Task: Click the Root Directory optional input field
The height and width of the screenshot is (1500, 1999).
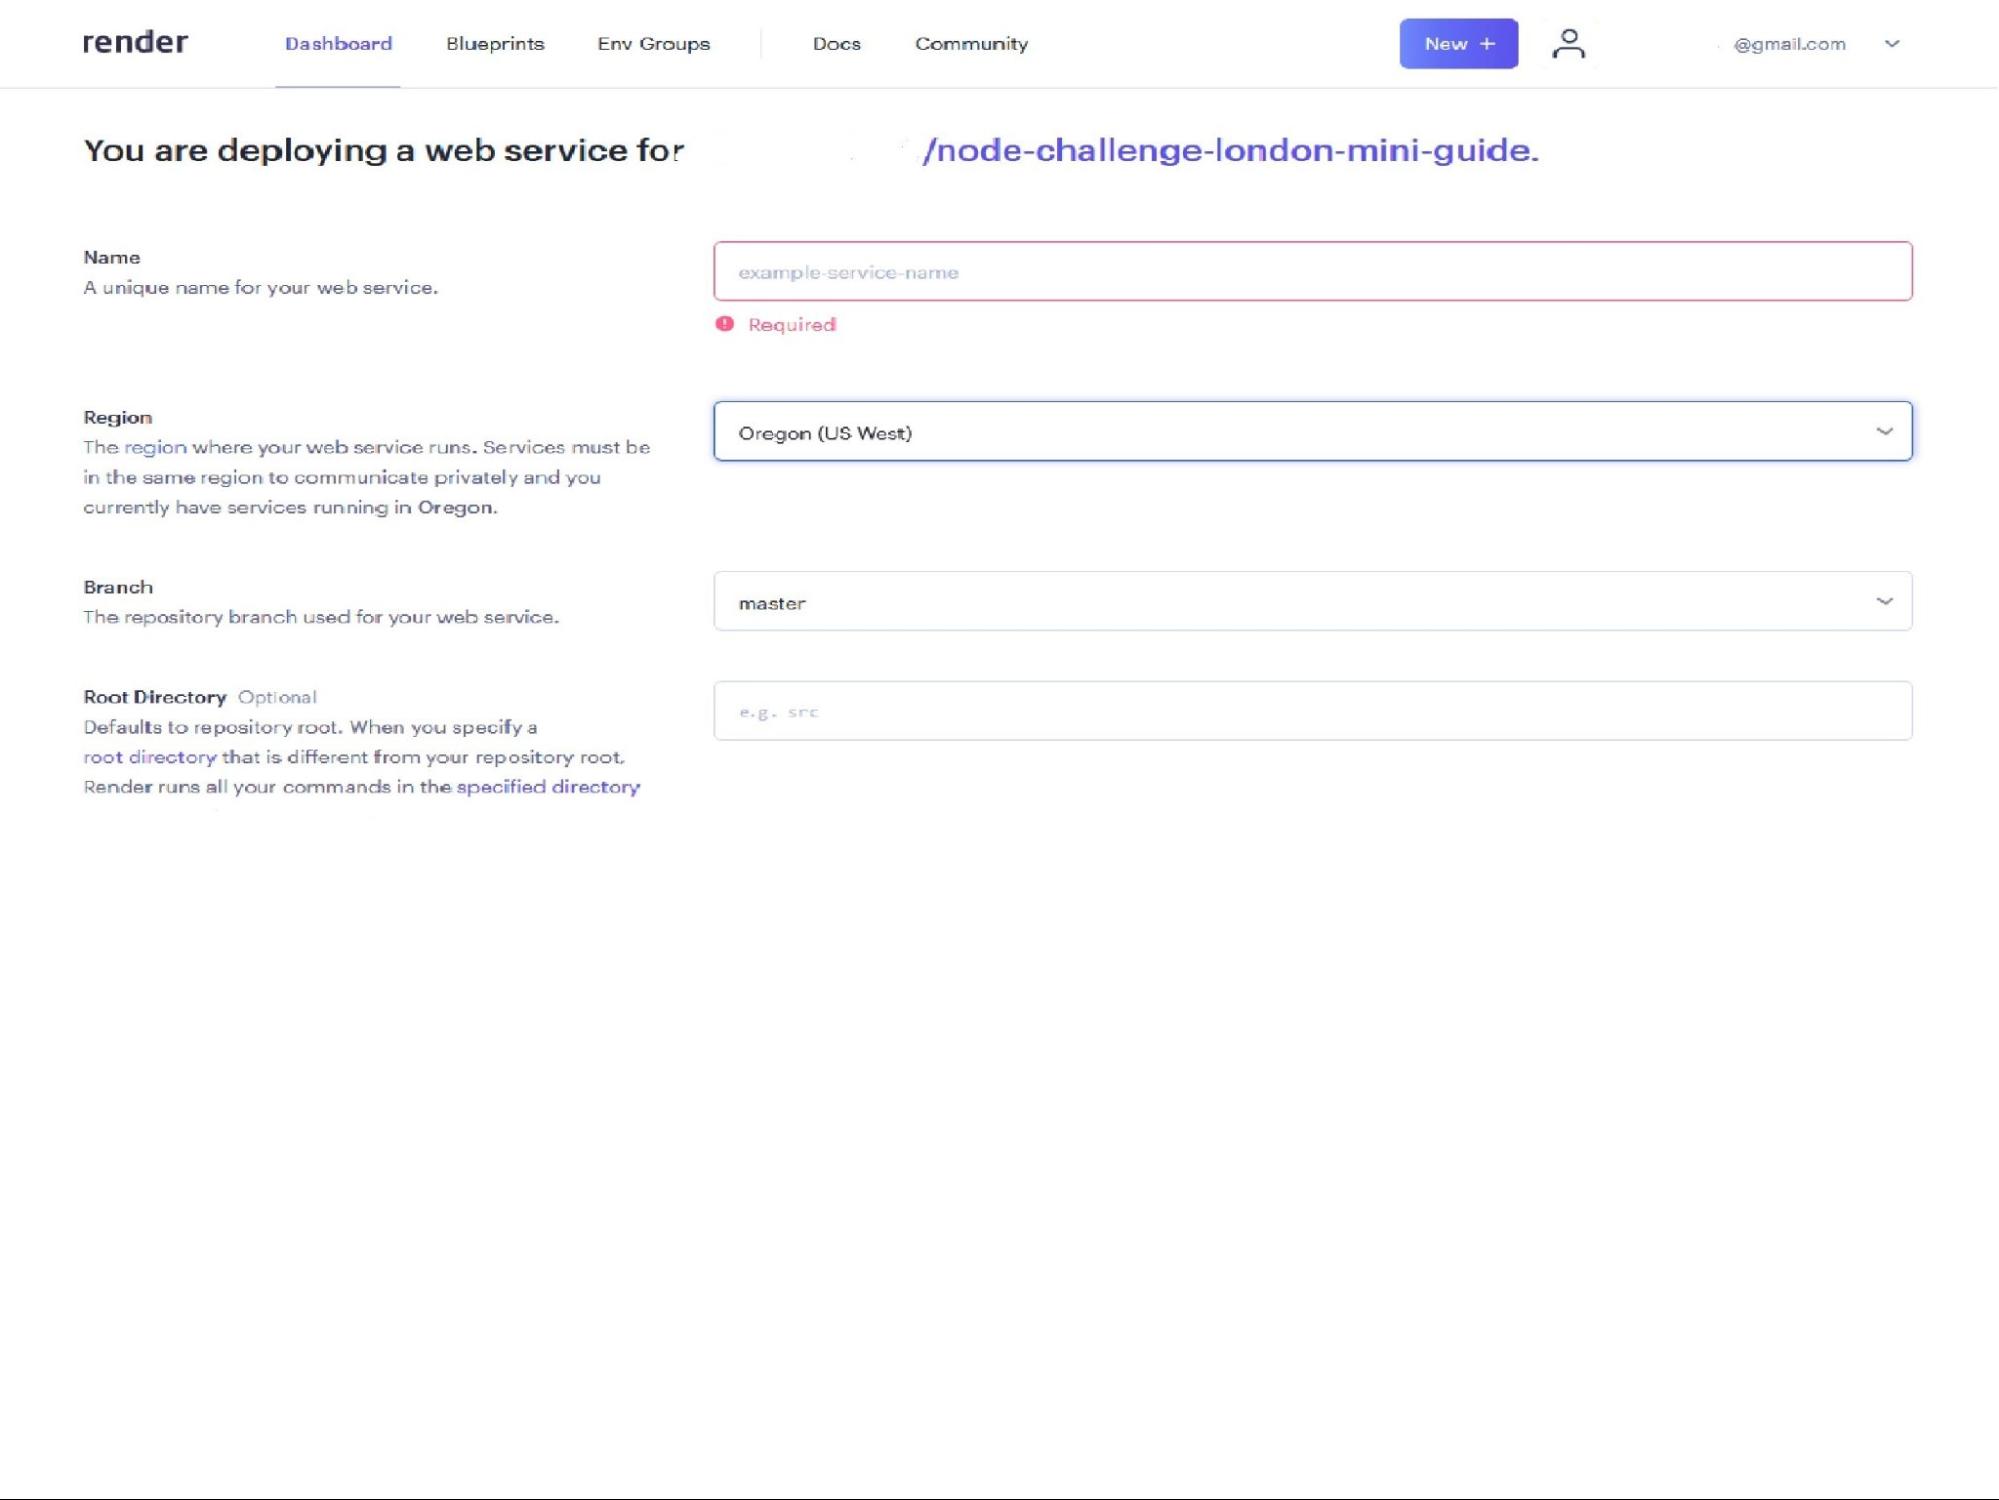Action: 1312,711
